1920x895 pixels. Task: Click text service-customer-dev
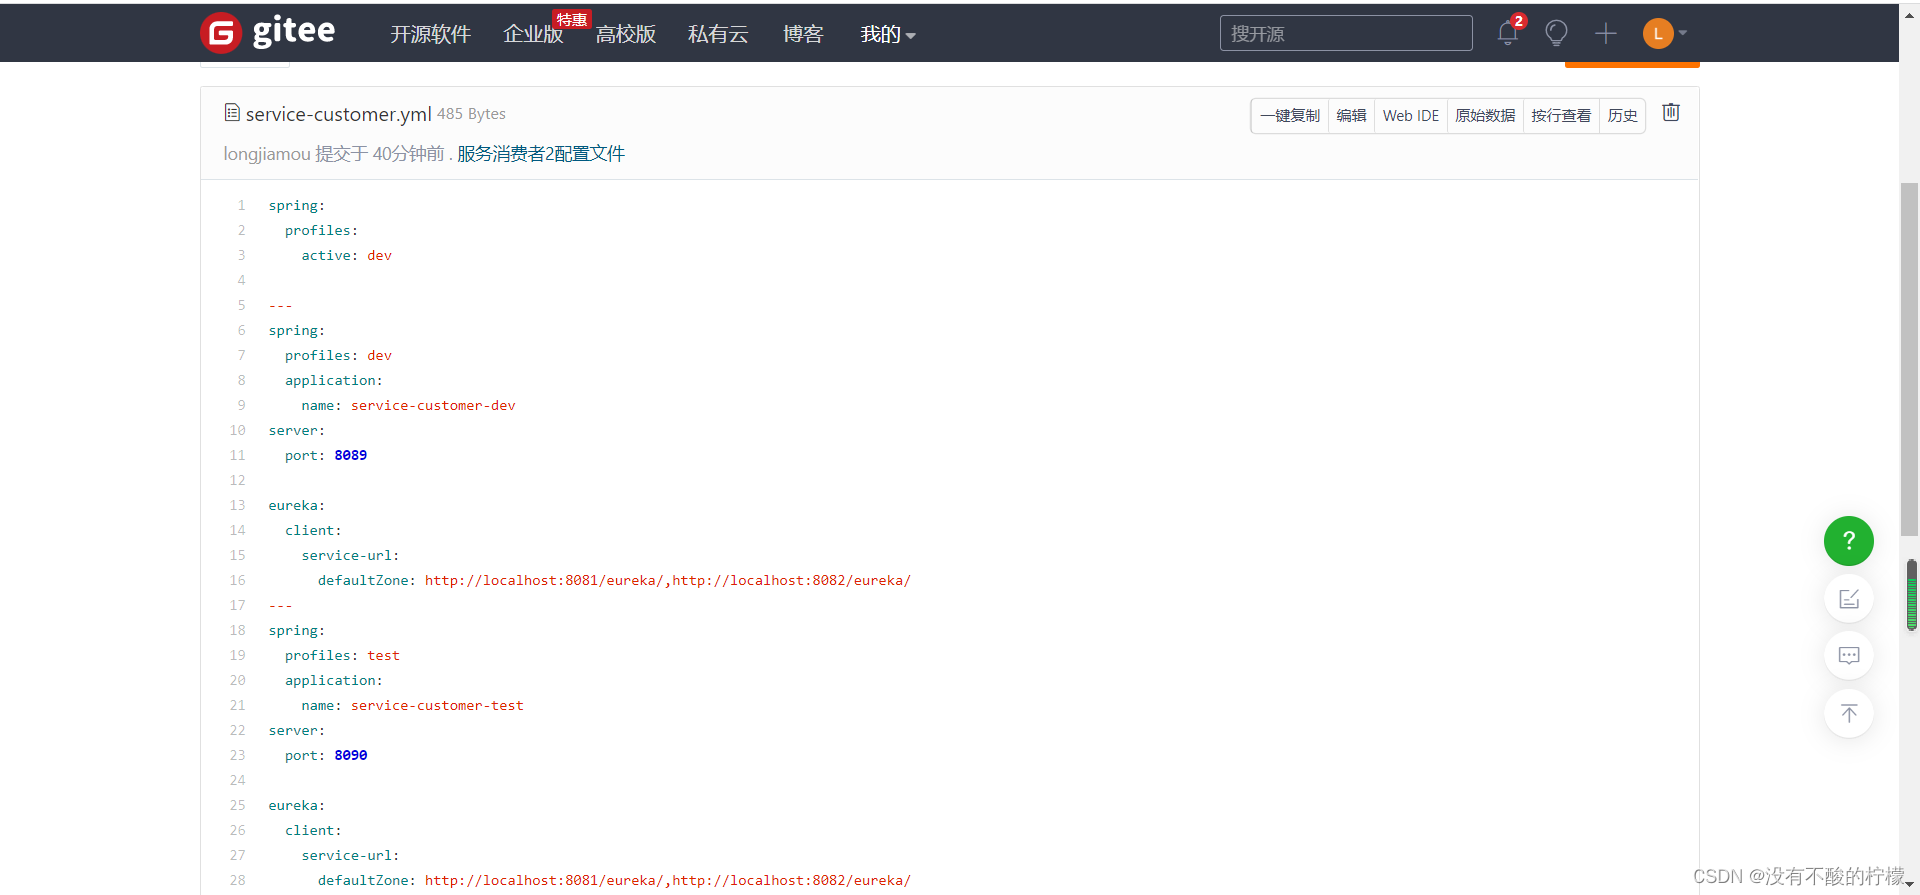[433, 405]
